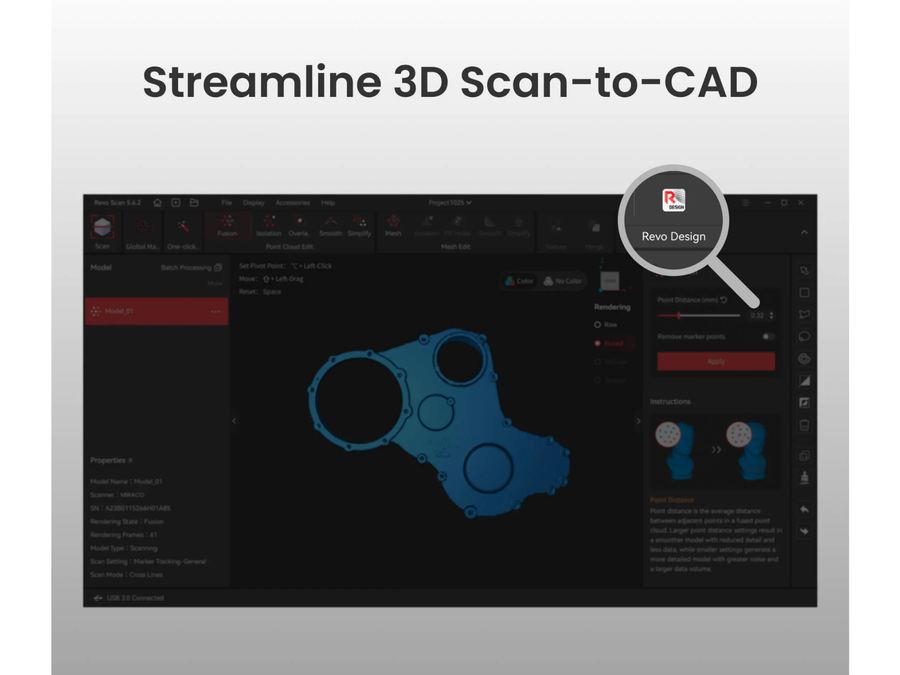The height and width of the screenshot is (675, 900).
Task: Toggle Remove marker points switch
Action: [x=768, y=337]
